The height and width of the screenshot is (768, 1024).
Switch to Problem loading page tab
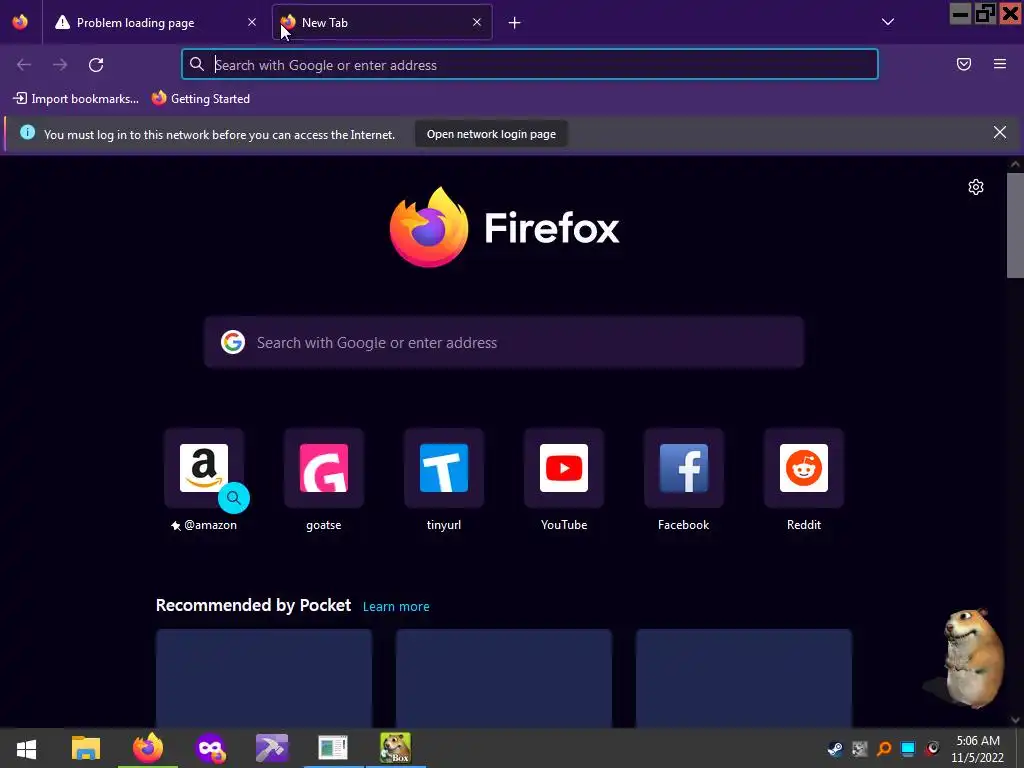(x=155, y=22)
